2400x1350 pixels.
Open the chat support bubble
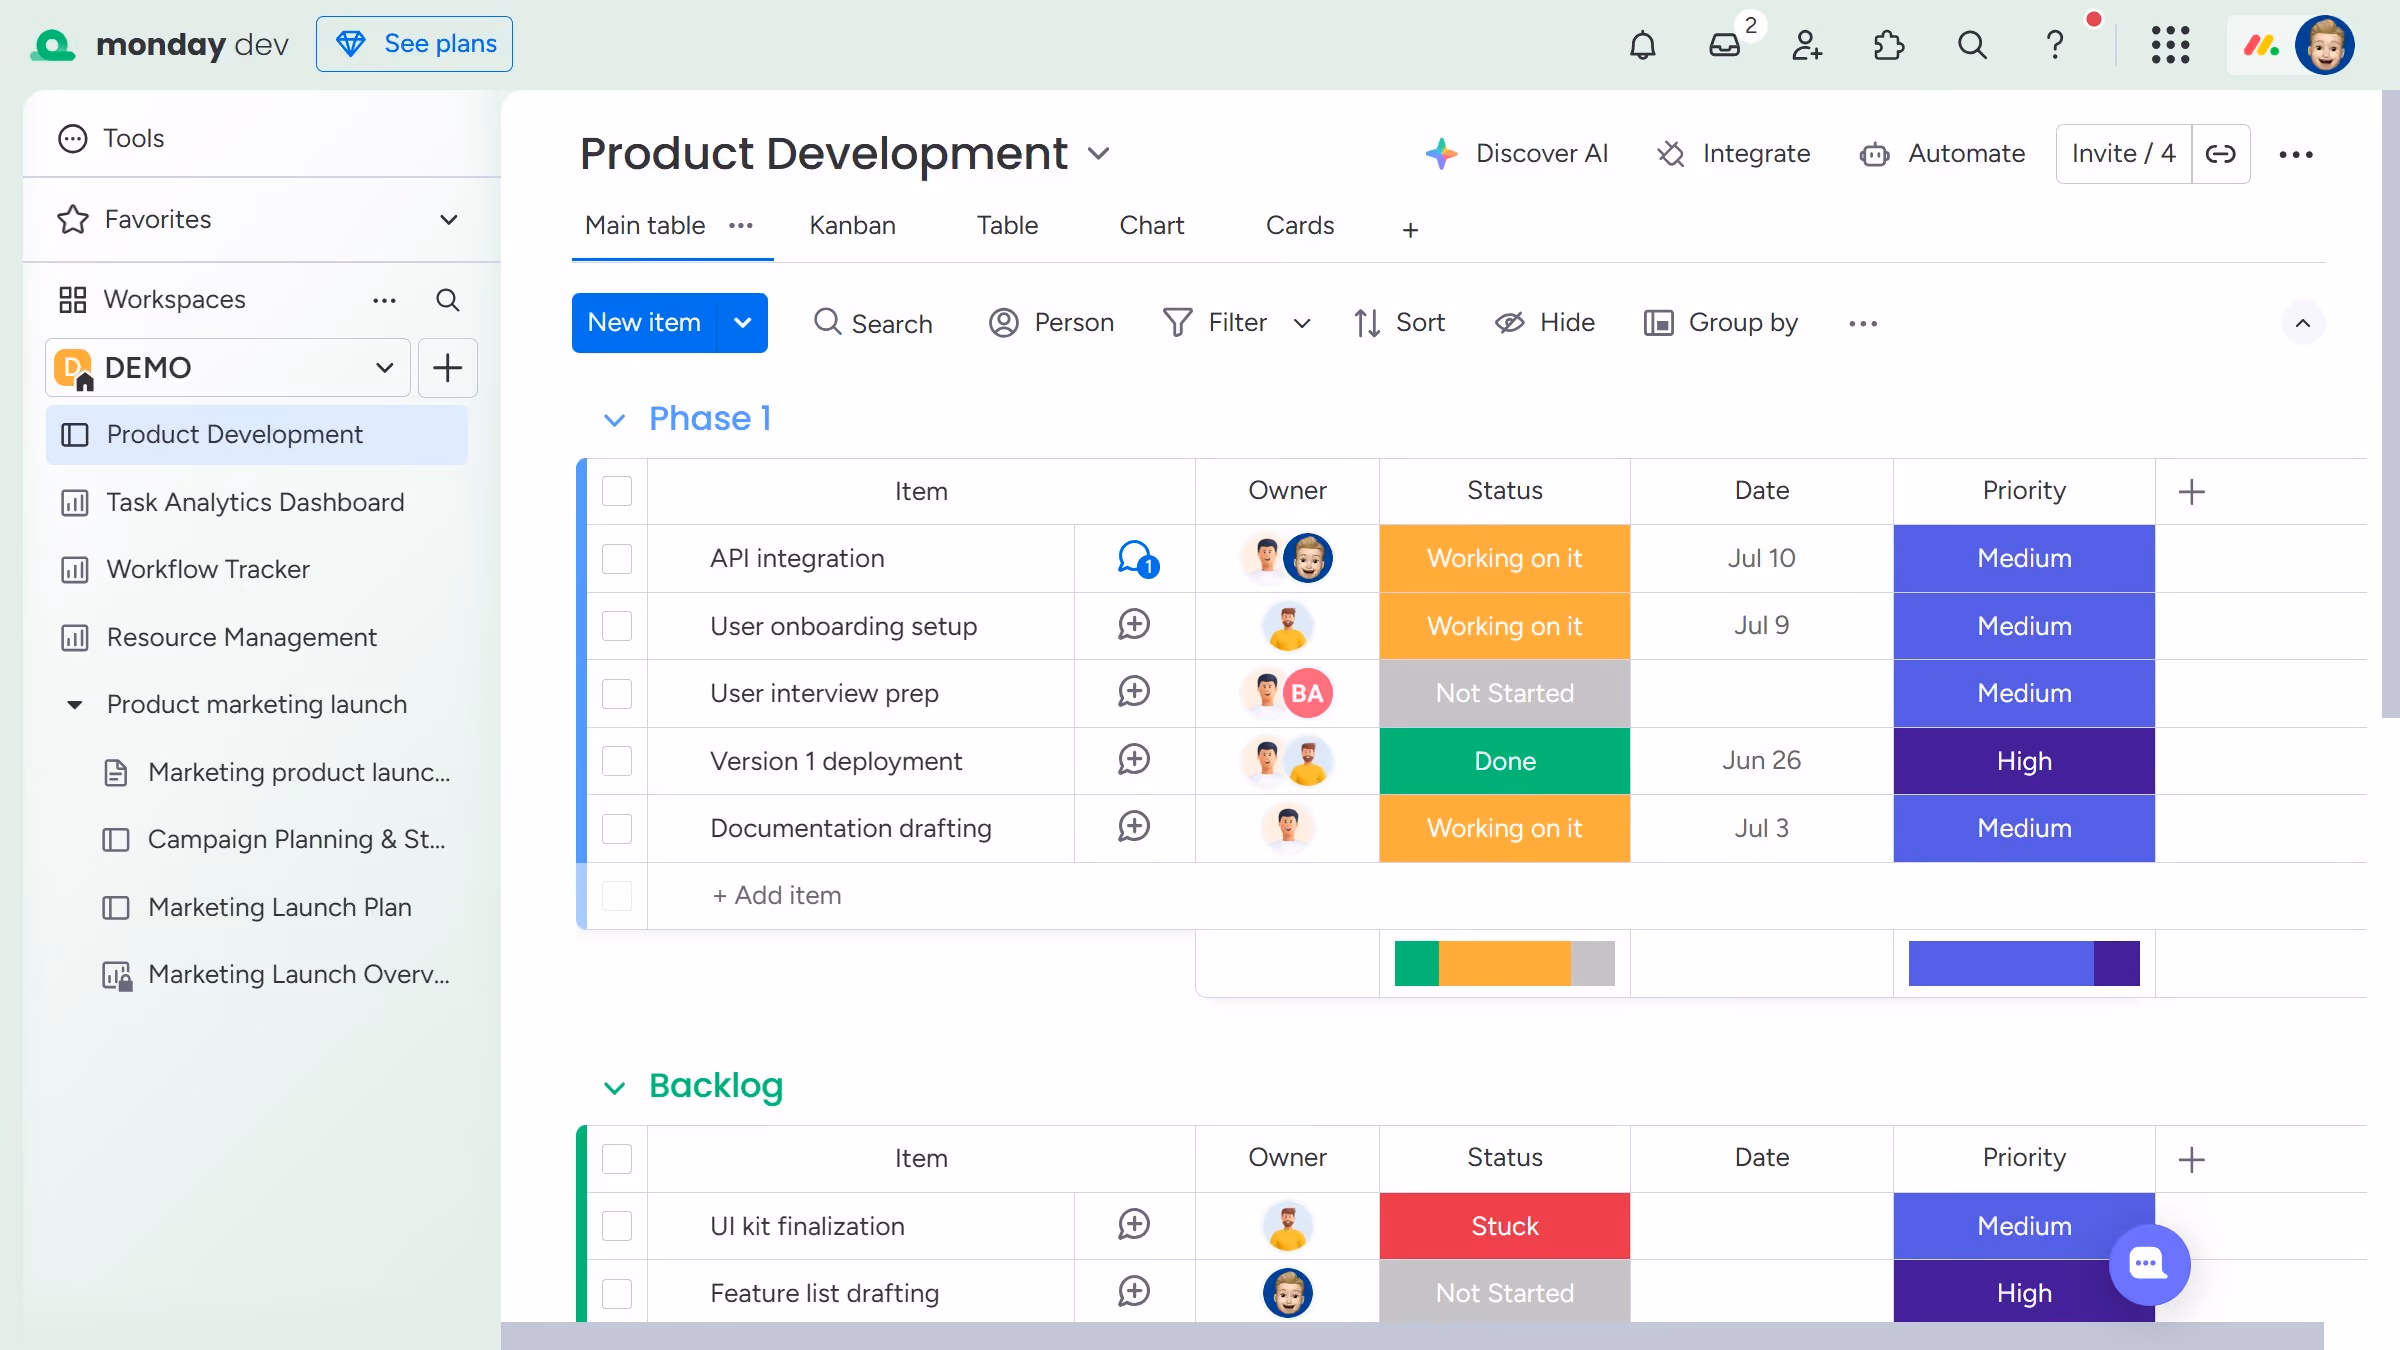click(x=2149, y=1264)
